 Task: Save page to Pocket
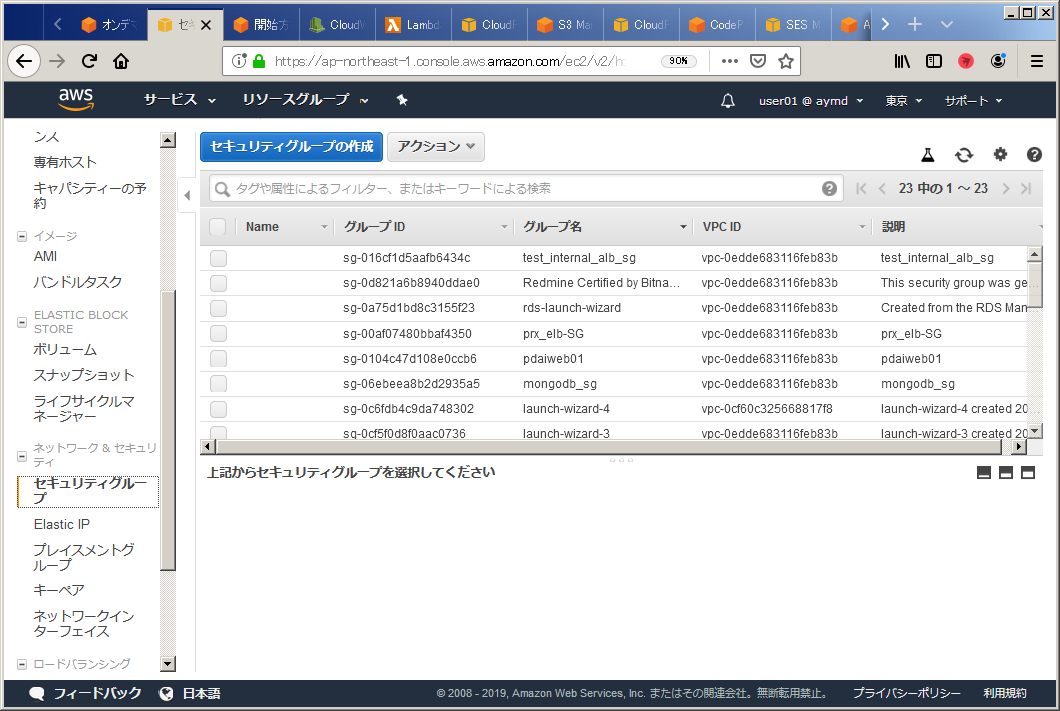click(x=758, y=61)
